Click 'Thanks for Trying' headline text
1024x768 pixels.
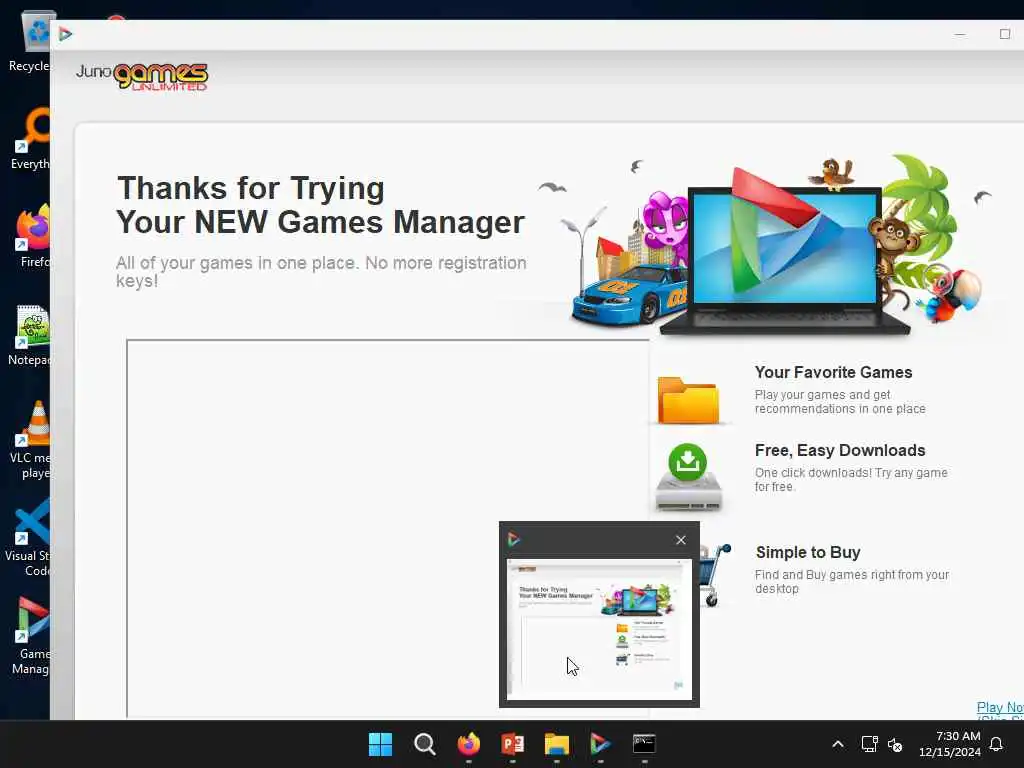[x=251, y=189]
